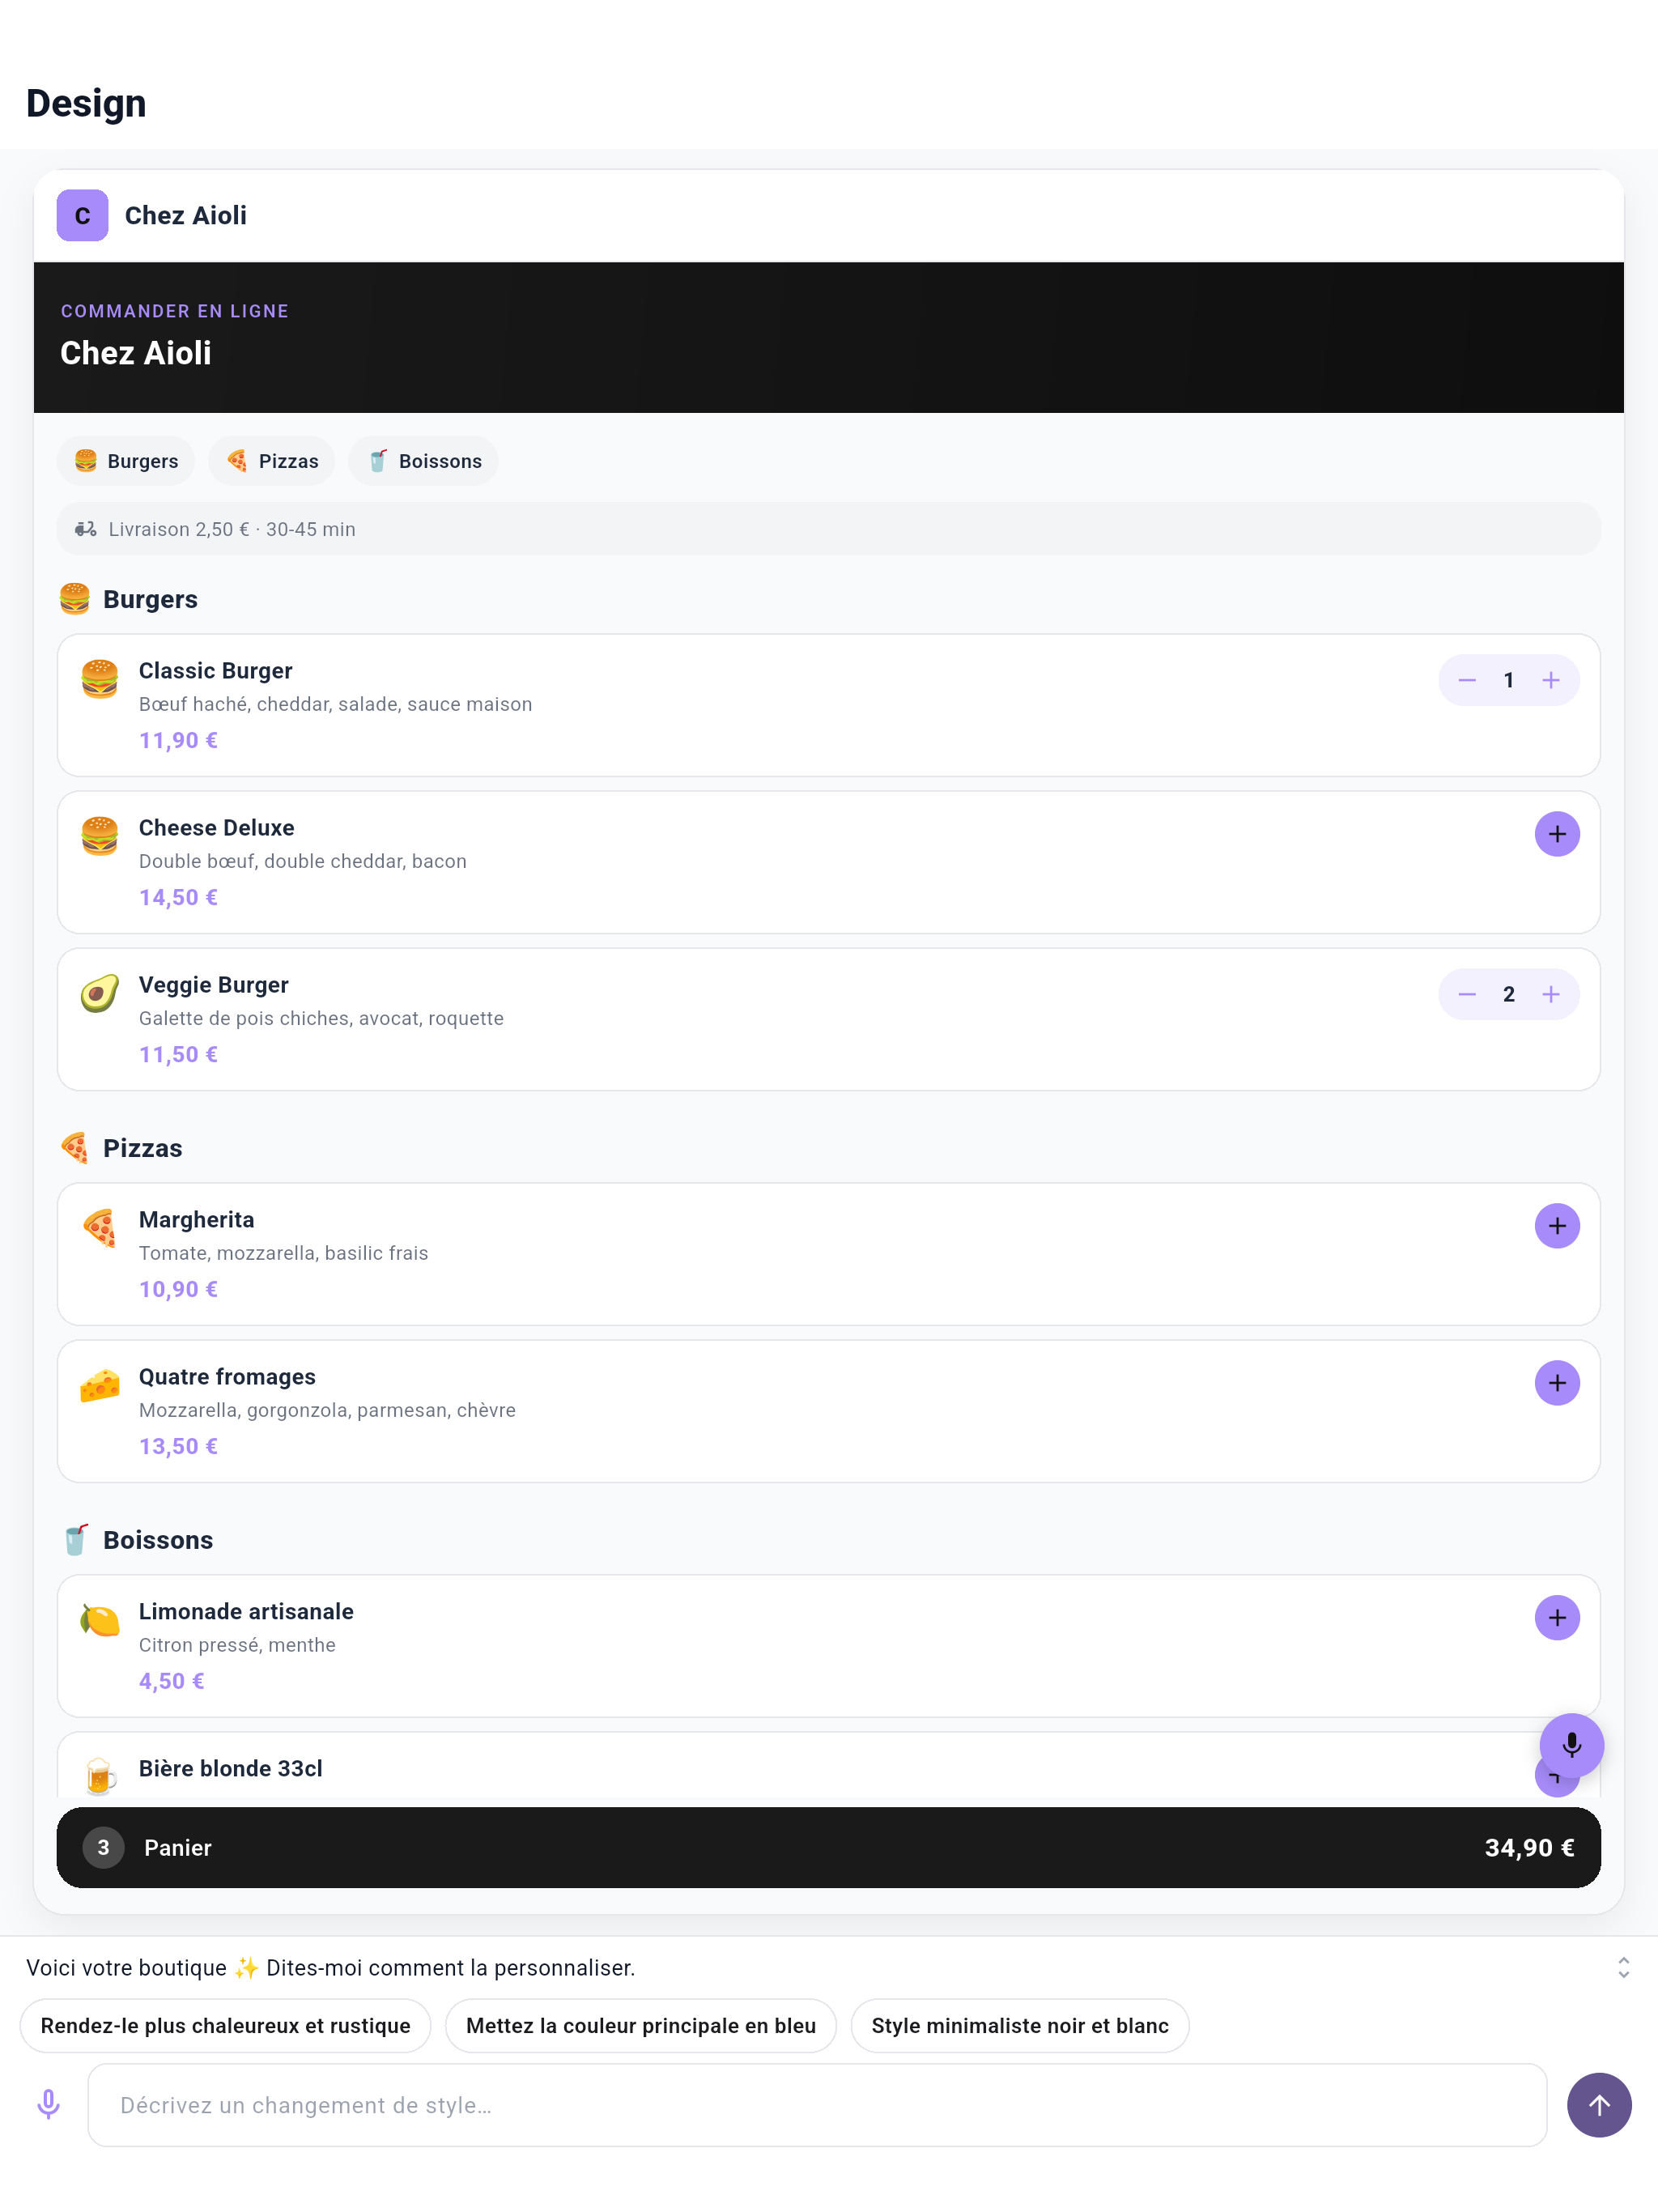Click the Veggie Burger avocado icon
Viewport: 1658px width, 2212px height.
click(x=100, y=994)
